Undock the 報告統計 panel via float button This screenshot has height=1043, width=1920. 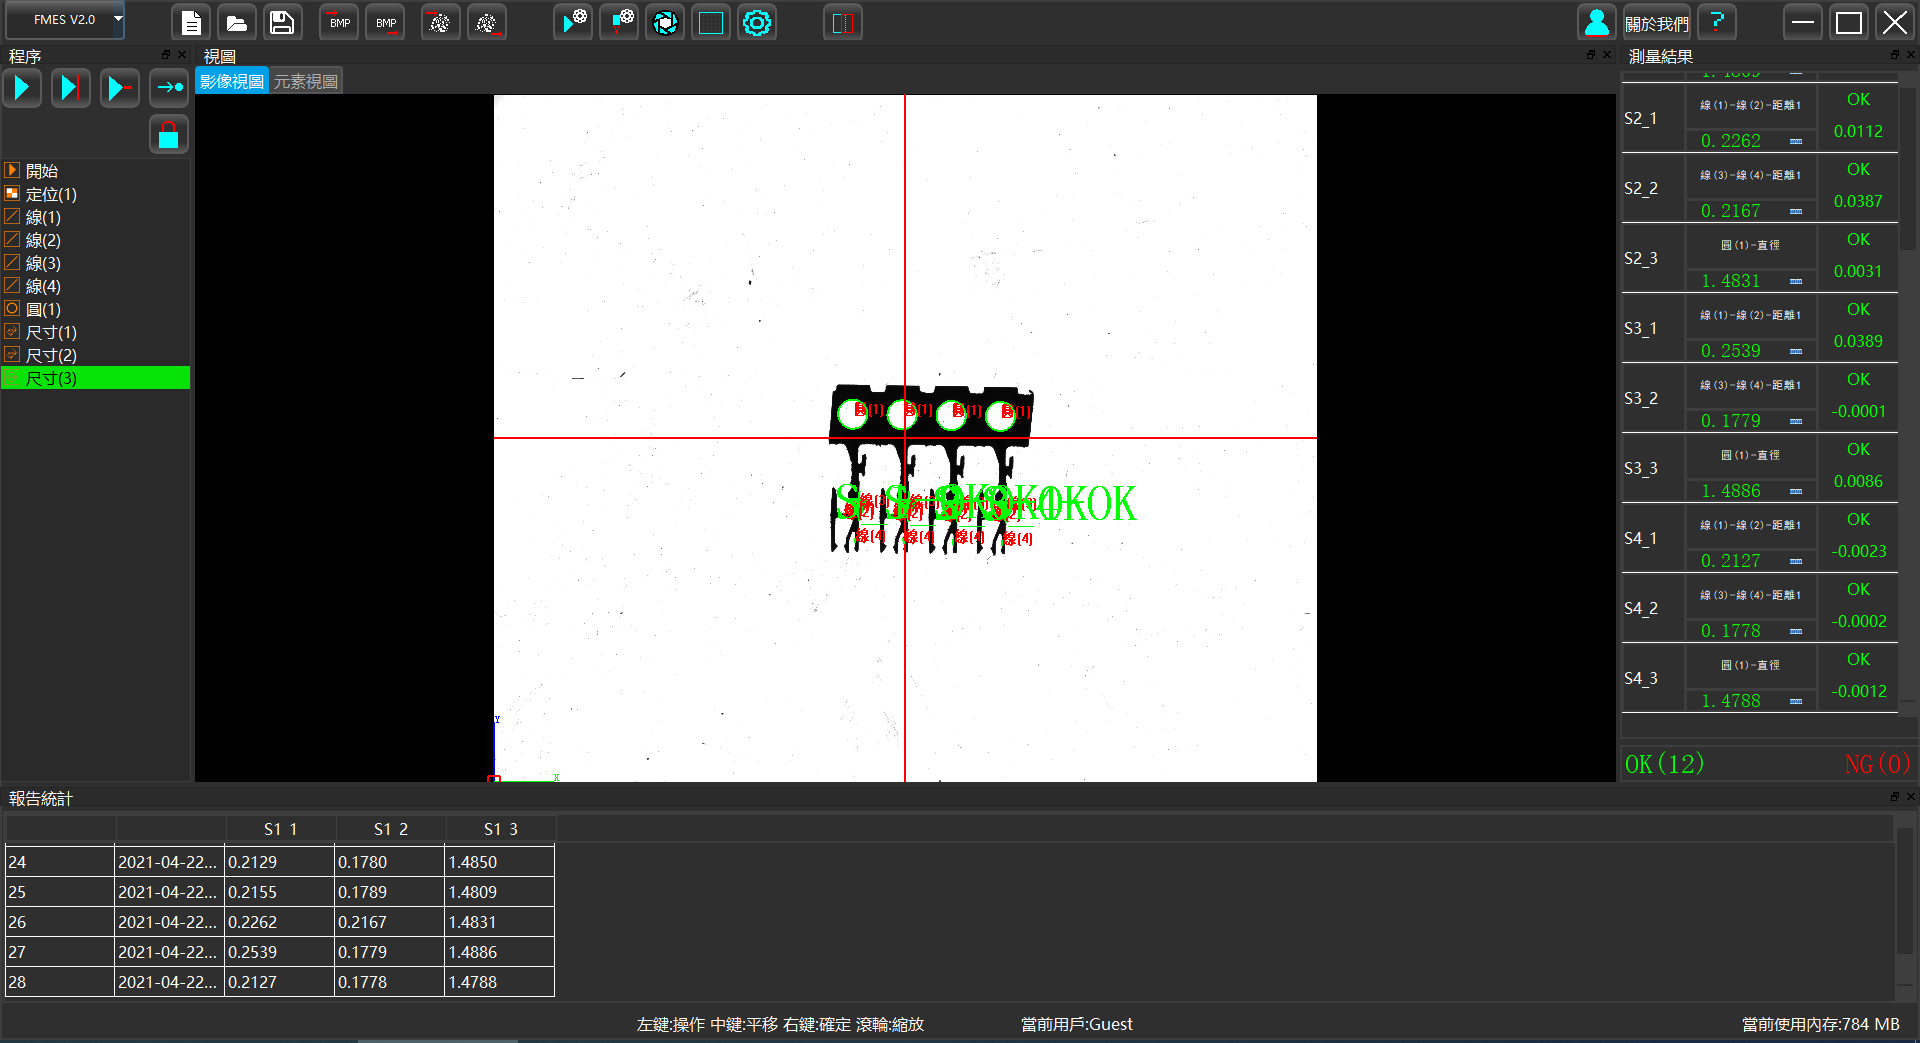[x=1894, y=797]
